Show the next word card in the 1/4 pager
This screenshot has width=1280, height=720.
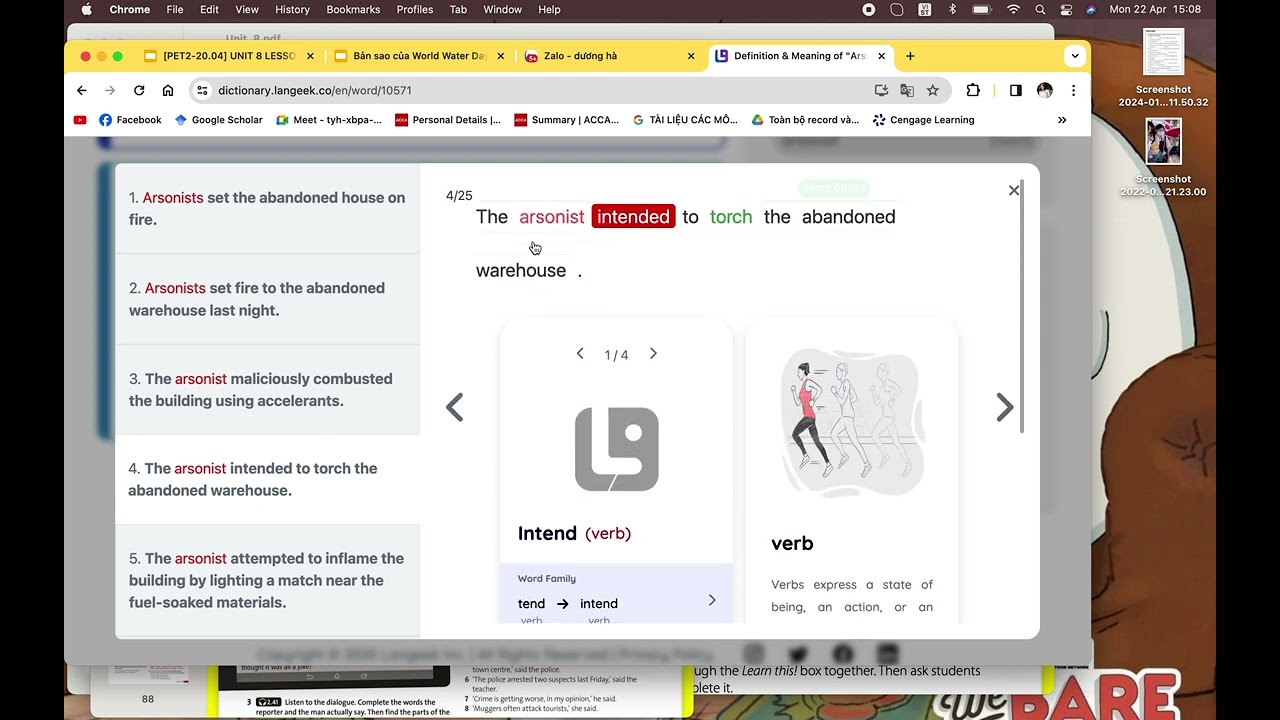pyautogui.click(x=653, y=354)
